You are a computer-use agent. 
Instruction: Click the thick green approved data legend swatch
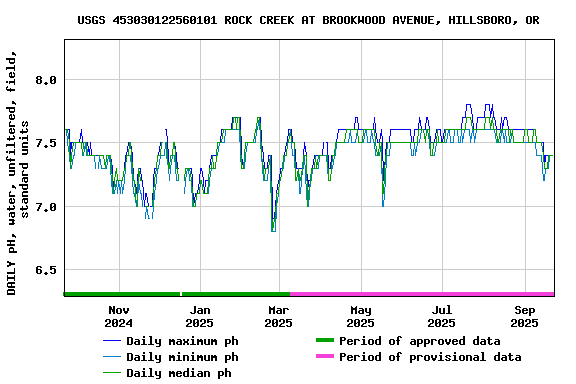click(325, 341)
